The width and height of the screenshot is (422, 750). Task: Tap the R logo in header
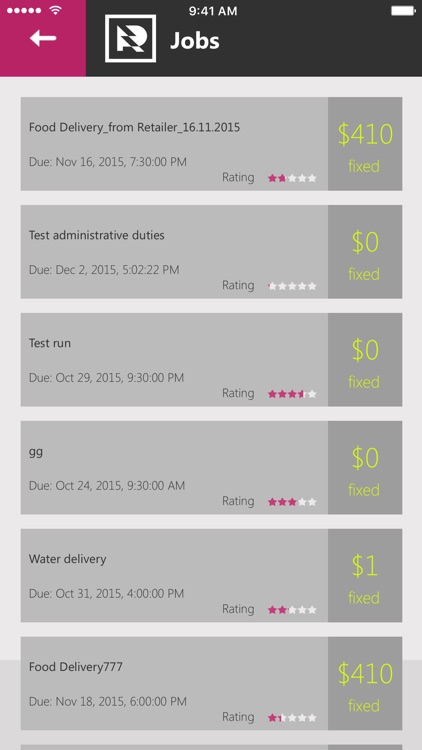coord(131,39)
